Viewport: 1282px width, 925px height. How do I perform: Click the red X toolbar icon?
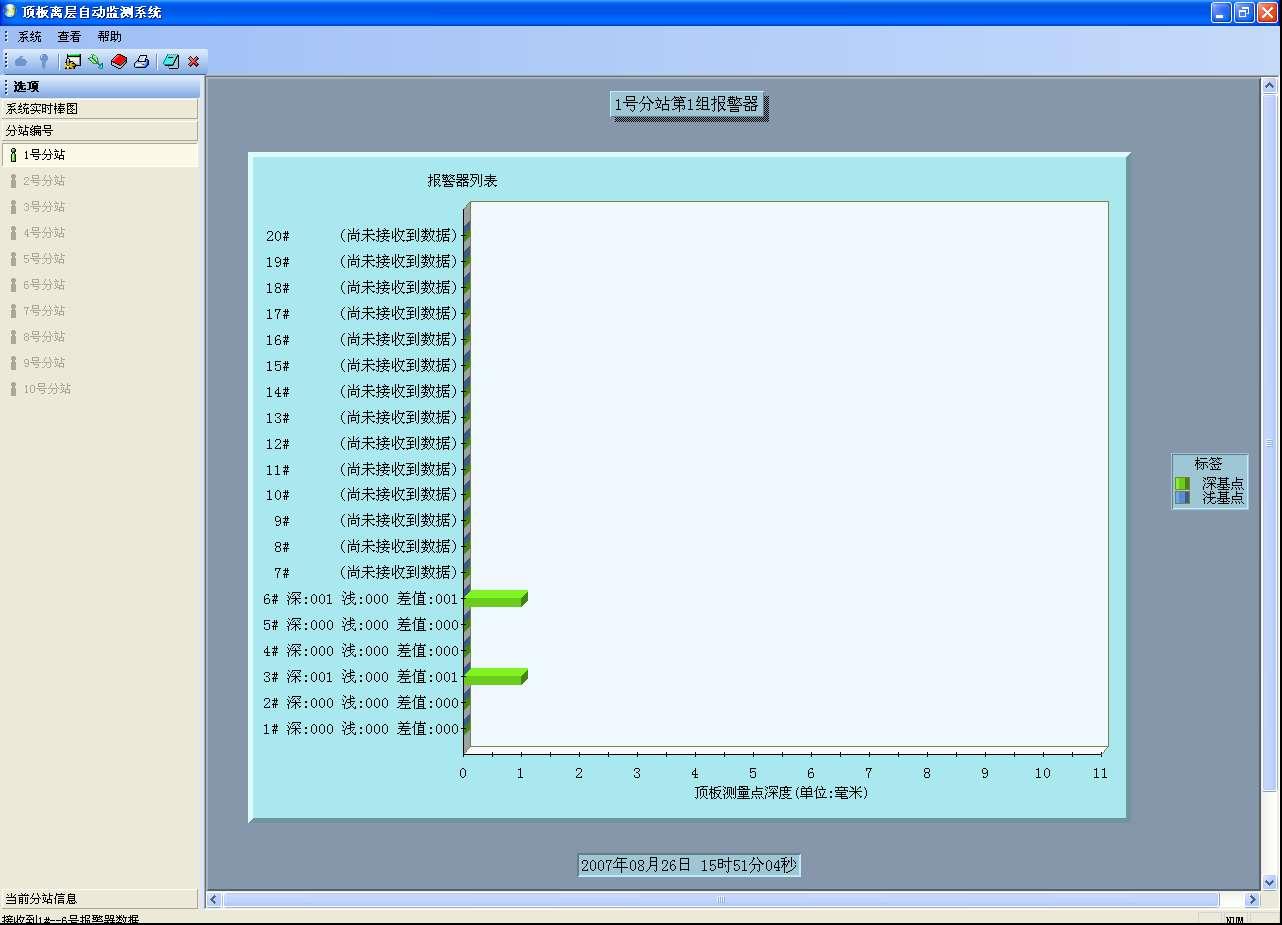[193, 61]
